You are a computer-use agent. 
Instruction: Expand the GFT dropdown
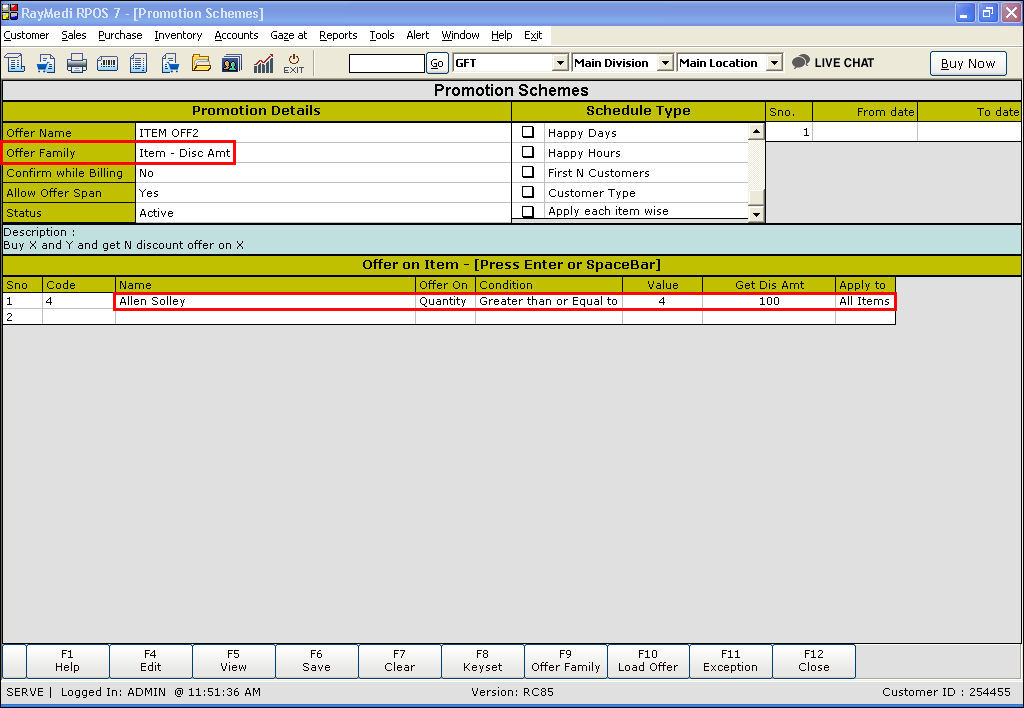(560, 63)
